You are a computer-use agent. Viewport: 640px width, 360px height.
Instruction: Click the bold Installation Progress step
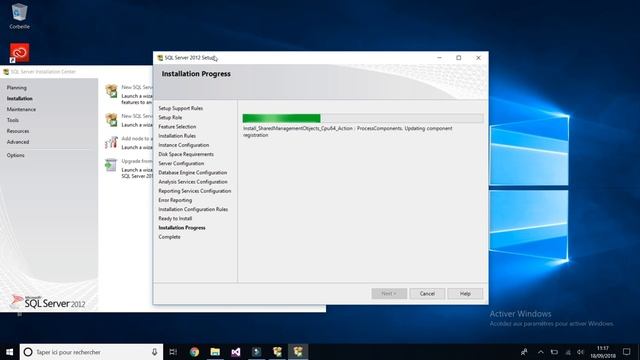coord(182,228)
